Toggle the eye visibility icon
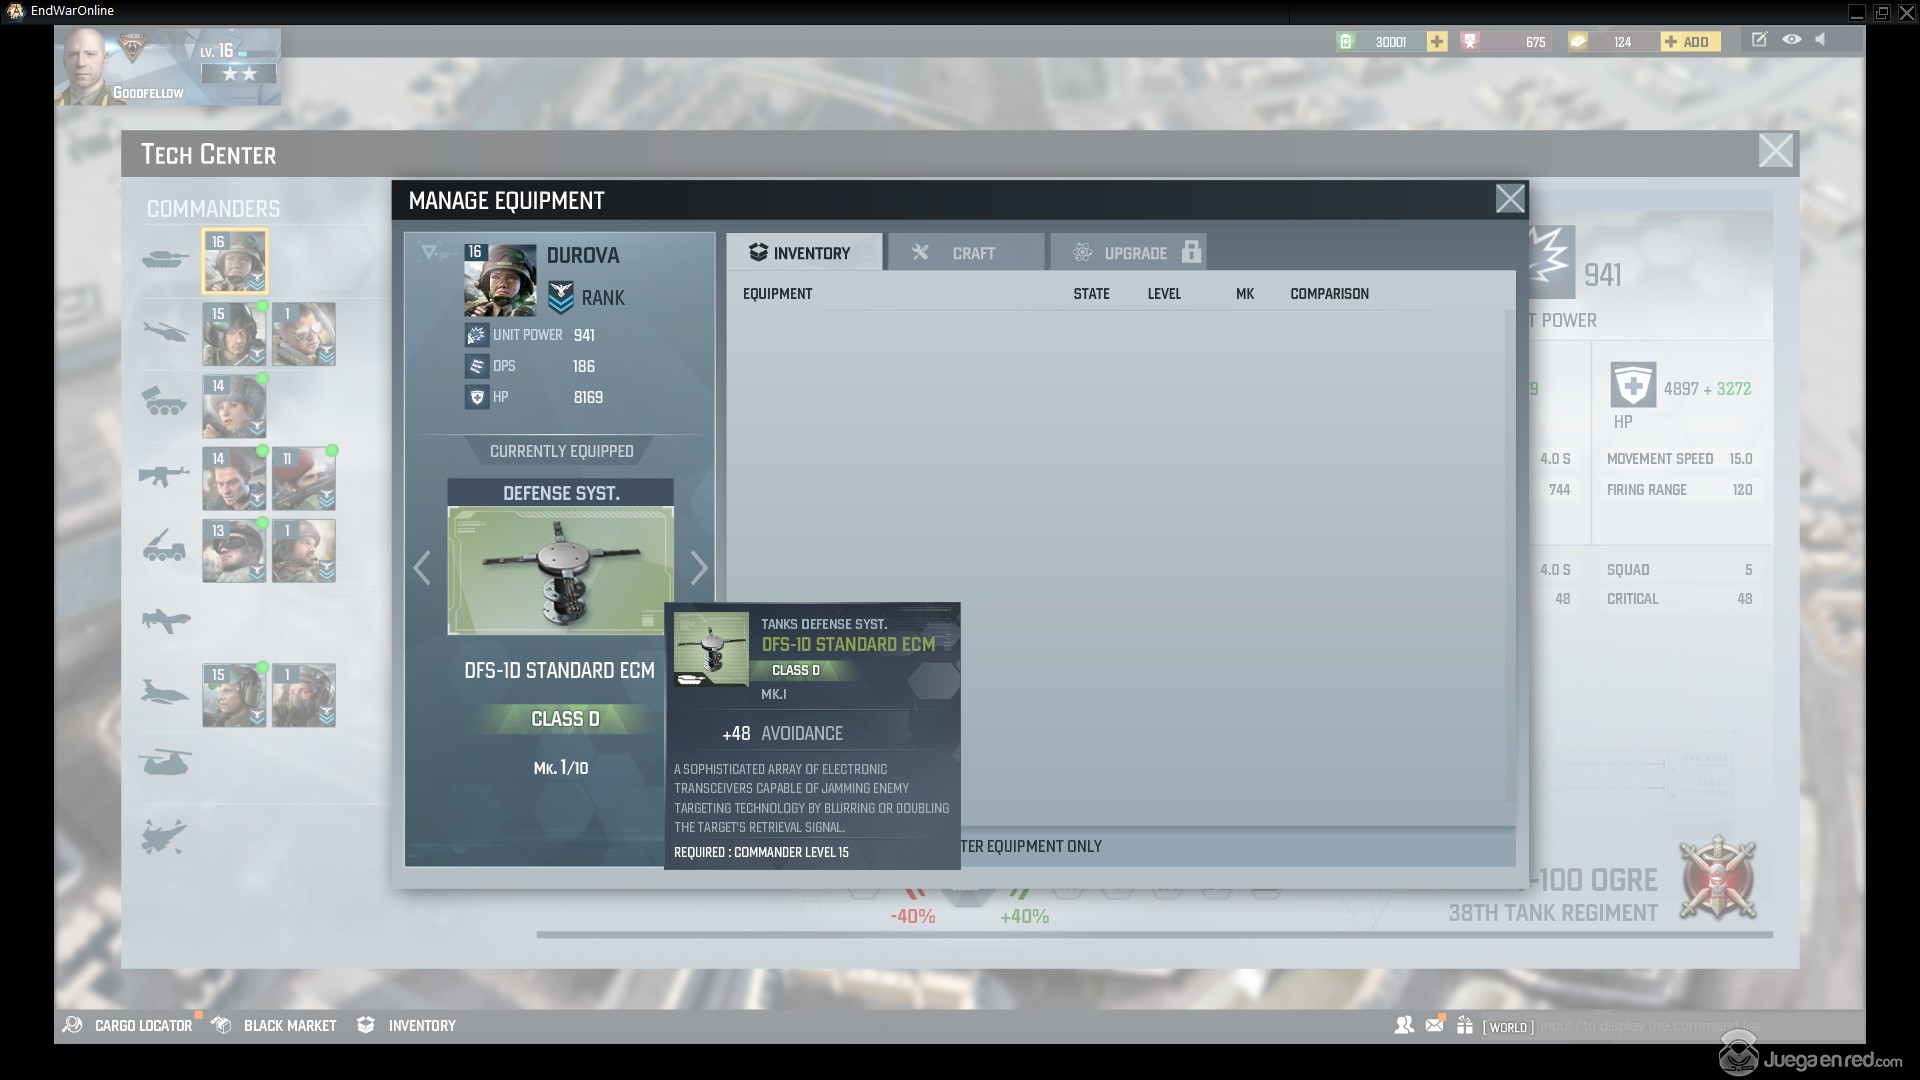 [1791, 40]
